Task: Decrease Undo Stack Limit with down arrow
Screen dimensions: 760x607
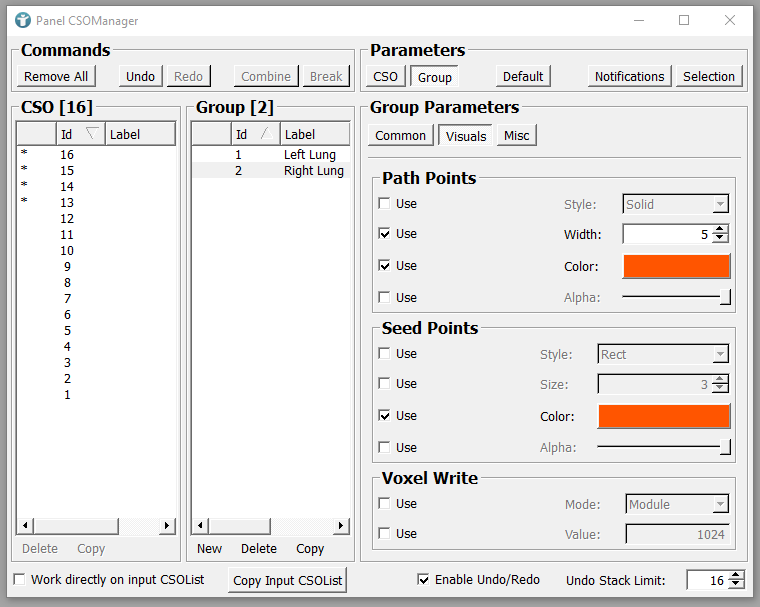Action: tap(736, 584)
